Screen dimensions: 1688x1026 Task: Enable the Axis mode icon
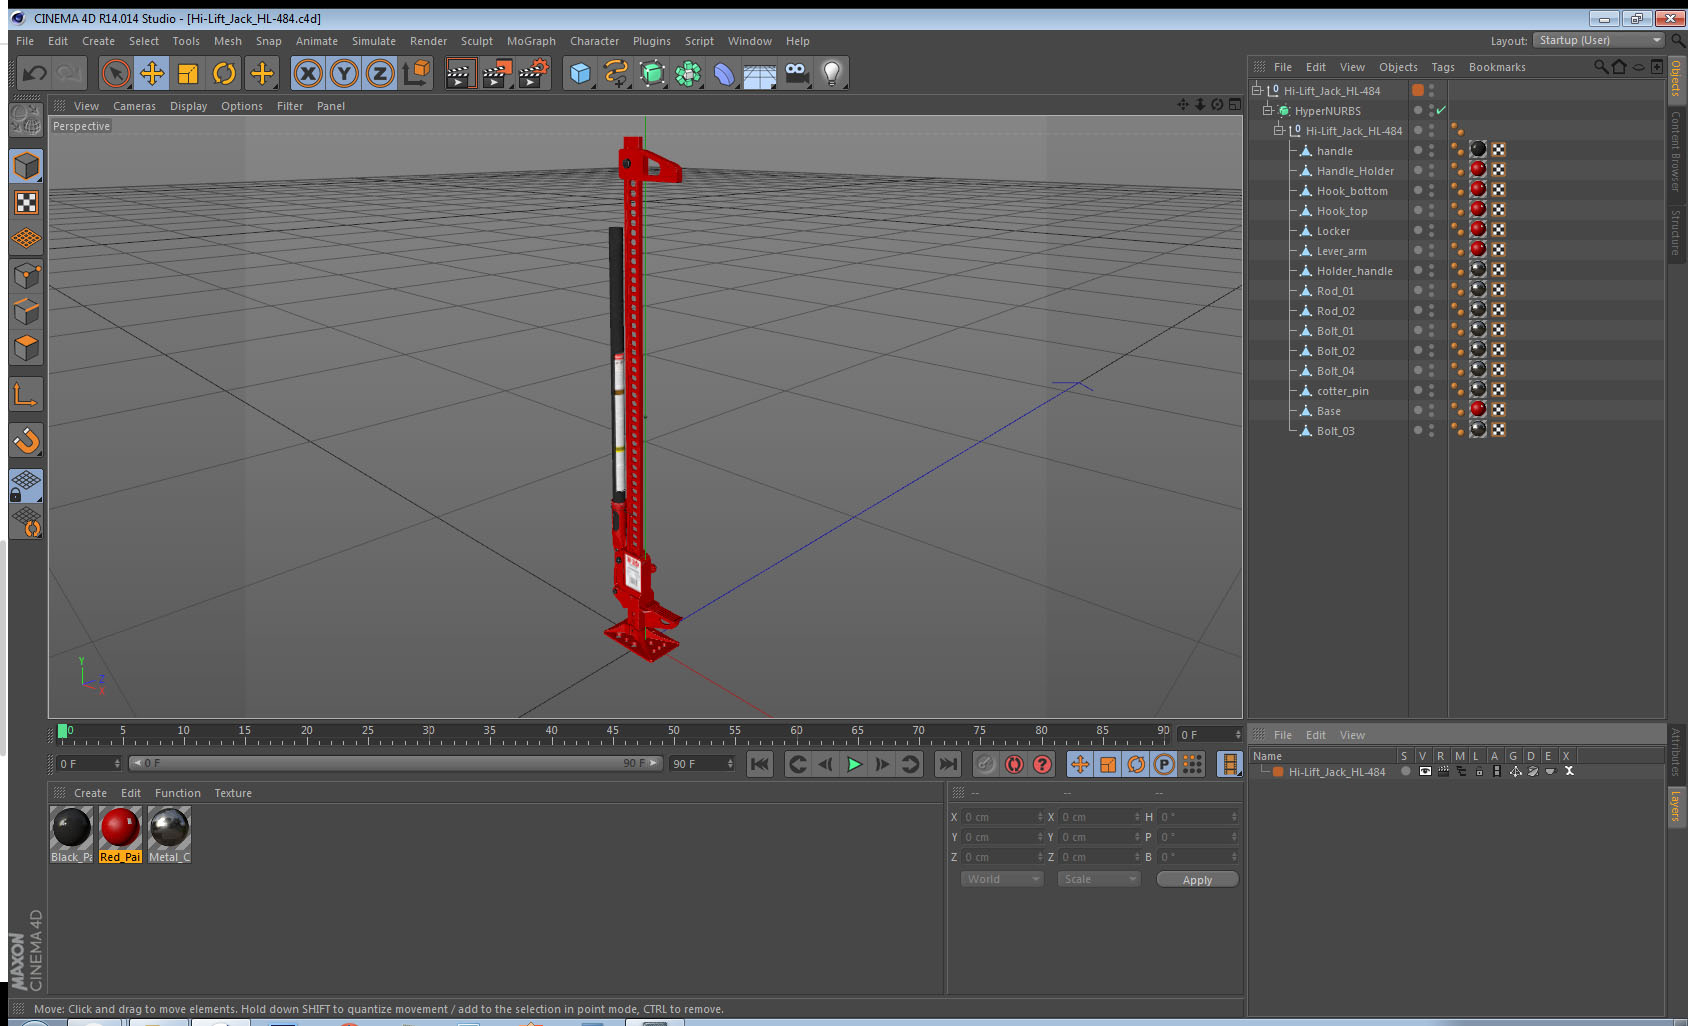point(26,395)
